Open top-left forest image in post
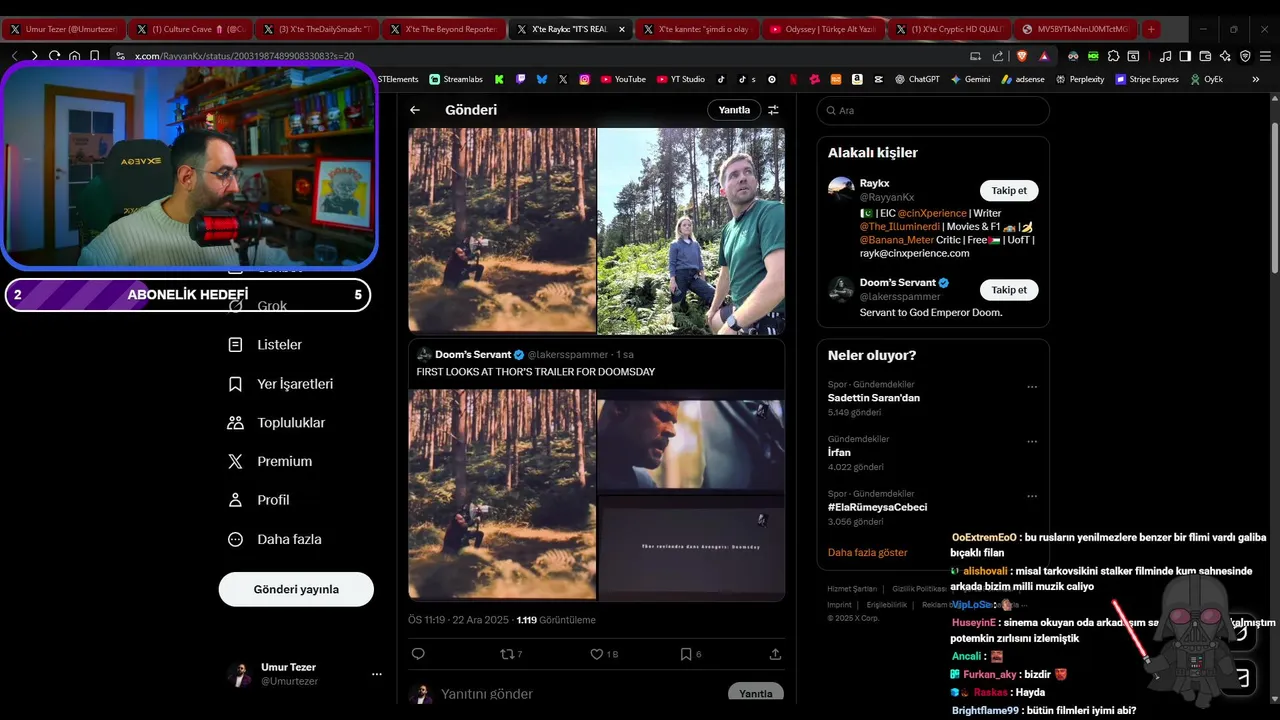This screenshot has width=1280, height=720. (x=502, y=230)
